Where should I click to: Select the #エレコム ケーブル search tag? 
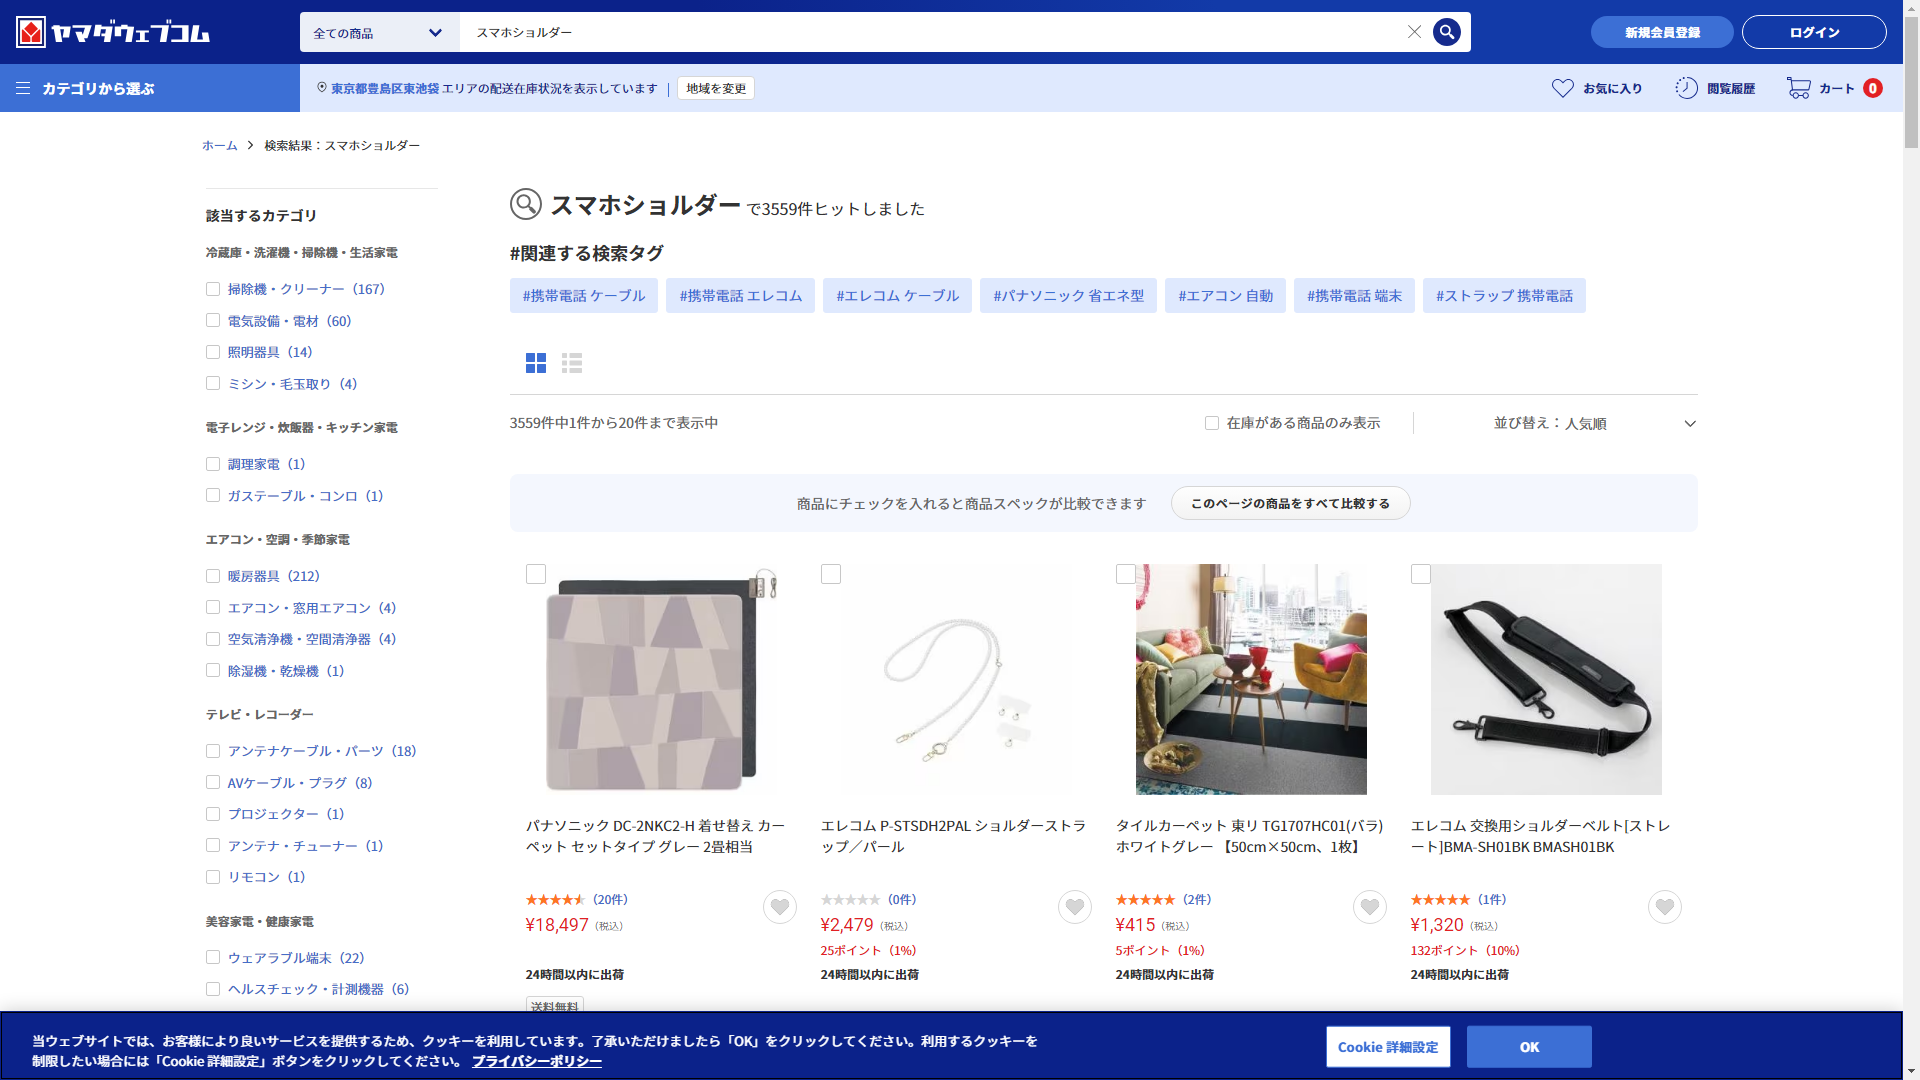897,296
